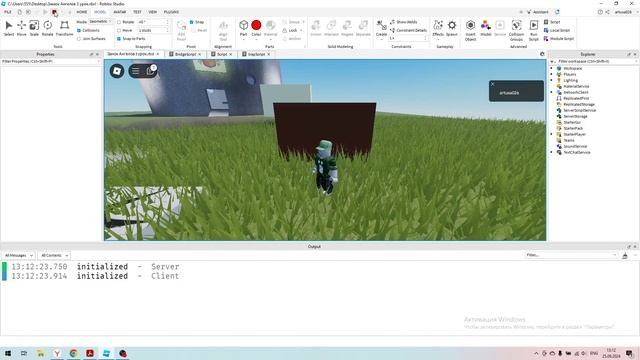Activate the Transform tool

point(64,28)
